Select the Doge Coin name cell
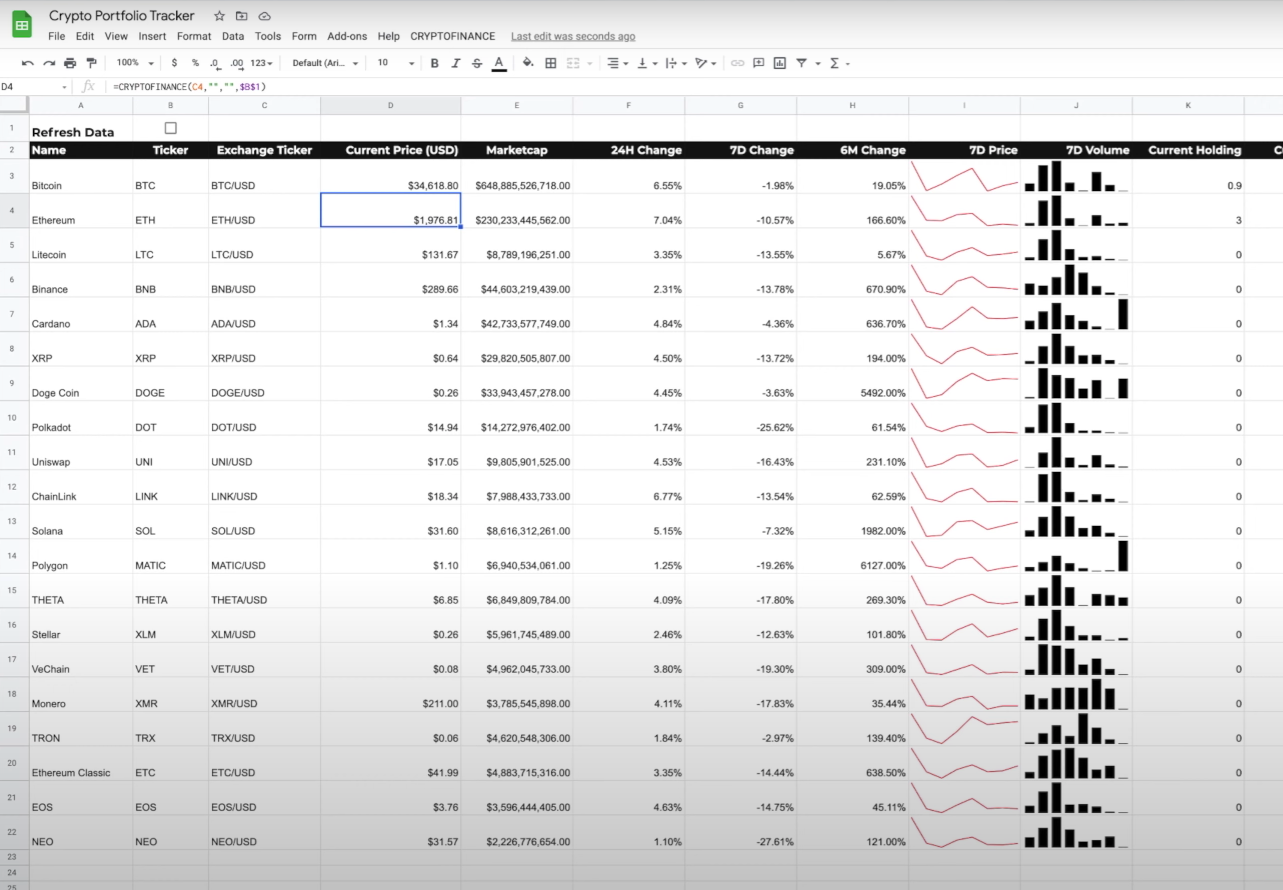The image size is (1283, 890). (x=80, y=384)
